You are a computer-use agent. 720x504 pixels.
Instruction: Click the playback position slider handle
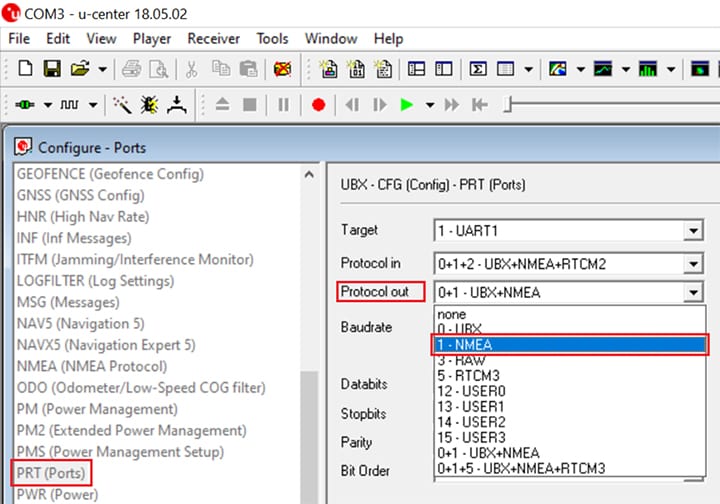507,104
